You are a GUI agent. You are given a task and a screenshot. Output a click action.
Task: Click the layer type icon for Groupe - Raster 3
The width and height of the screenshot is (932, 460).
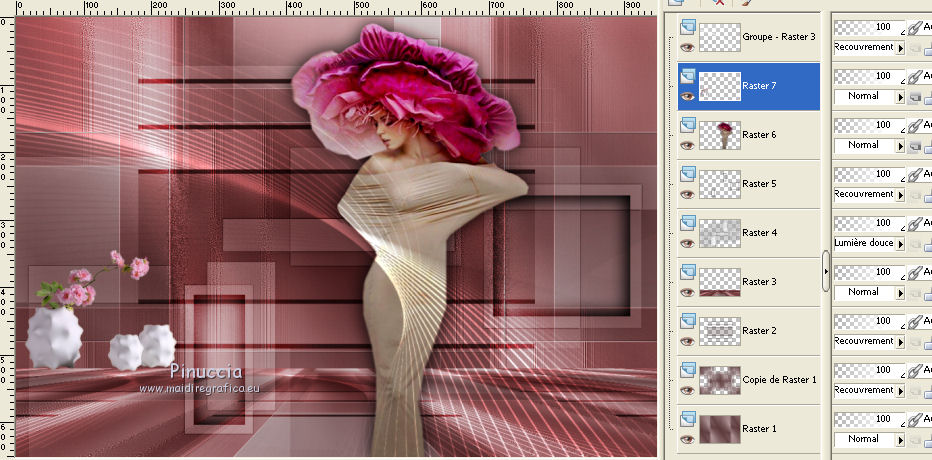click(x=687, y=27)
